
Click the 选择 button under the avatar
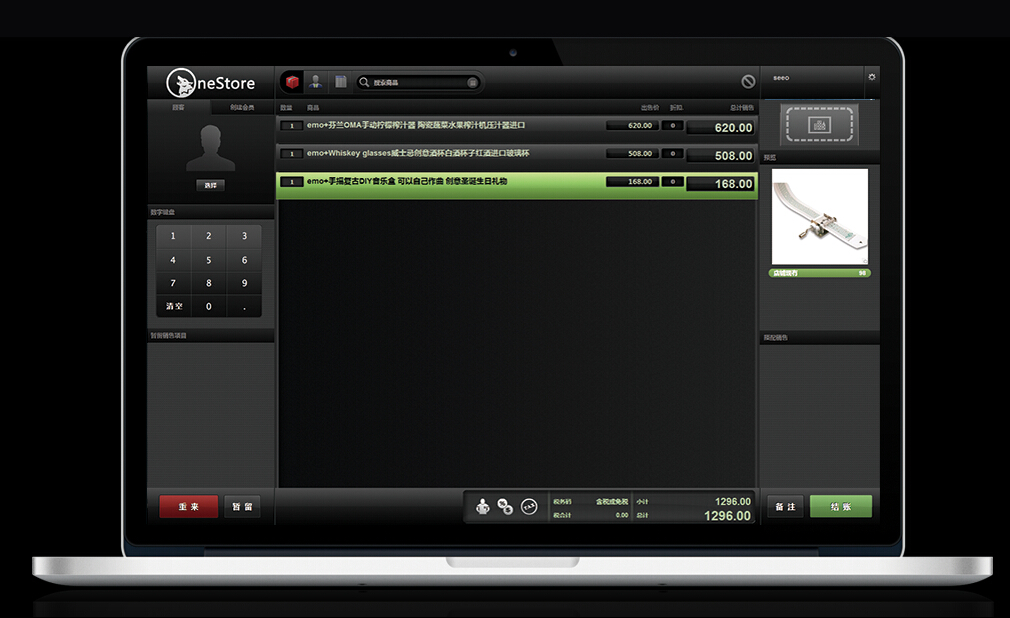211,185
